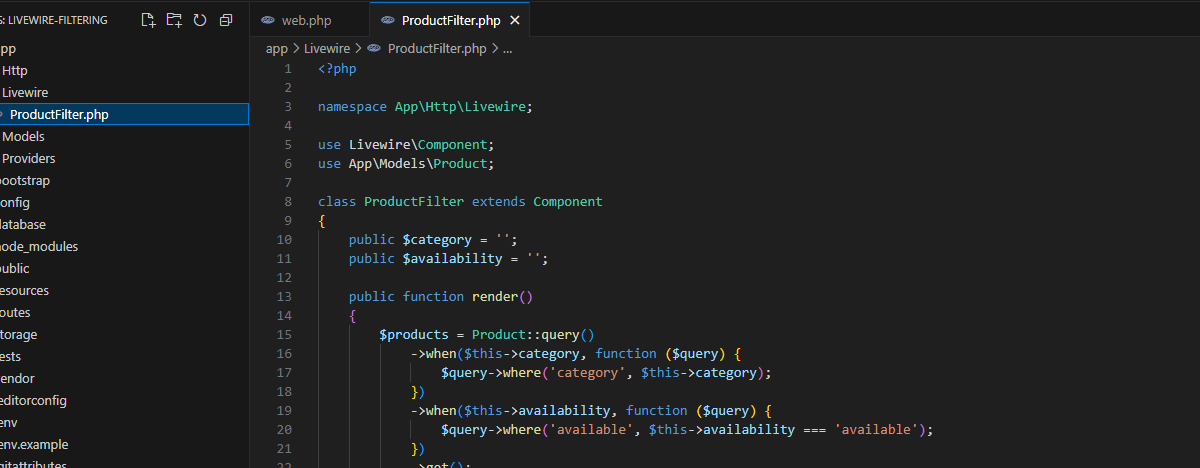The image size is (1200, 468).
Task: Select the ProductFilter.php editor tab
Action: pyautogui.click(x=449, y=20)
